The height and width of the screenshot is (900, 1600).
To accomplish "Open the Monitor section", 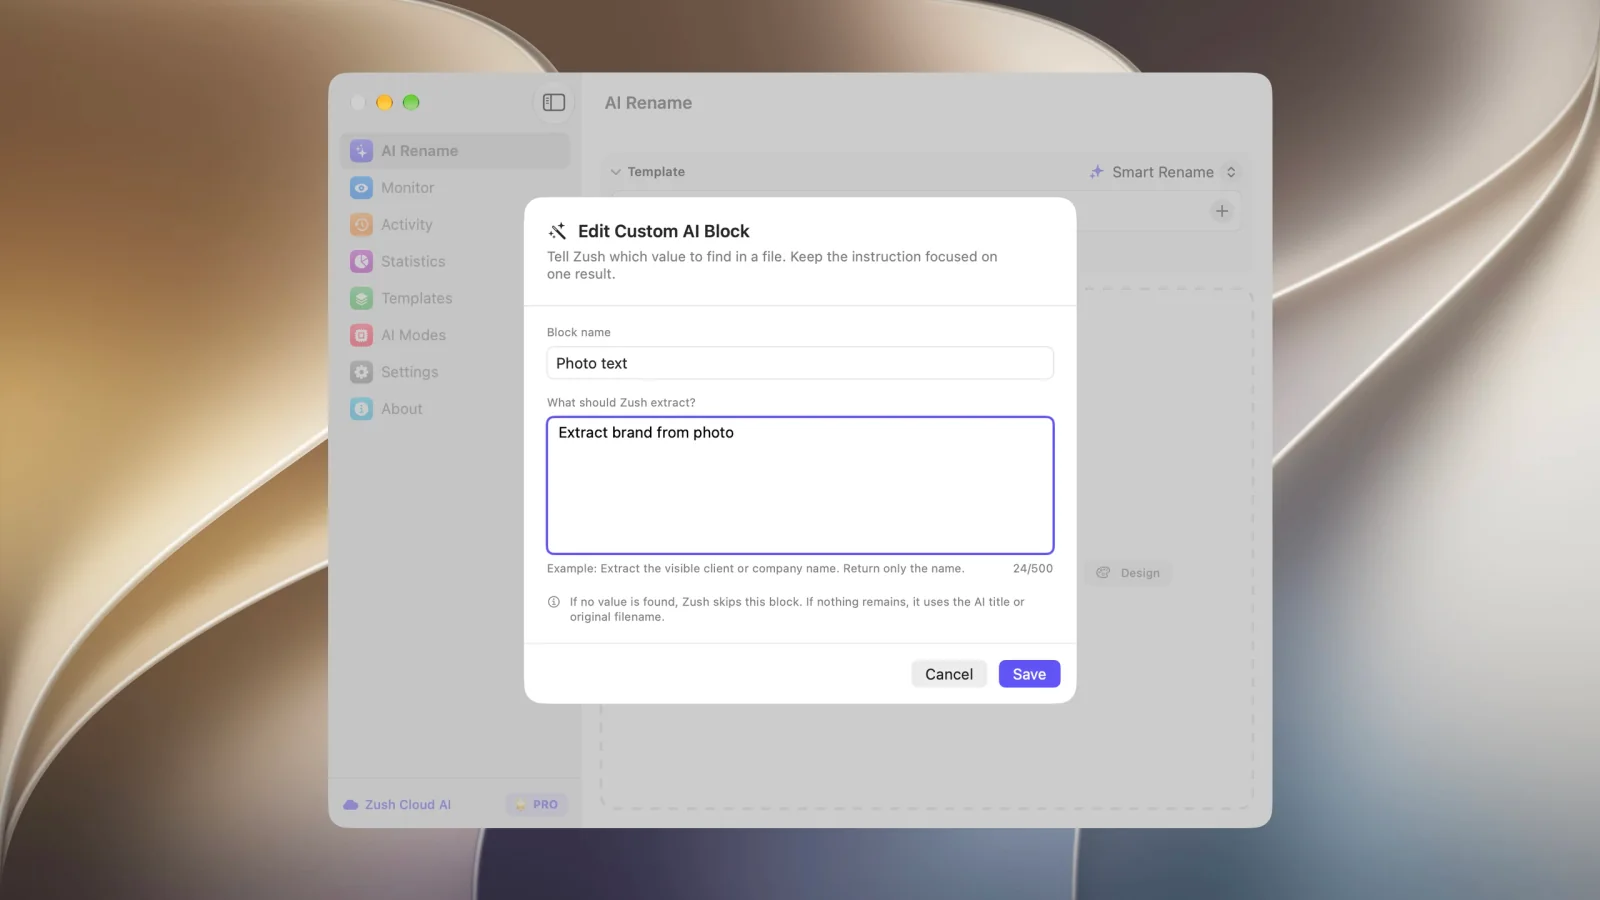I will (x=456, y=188).
